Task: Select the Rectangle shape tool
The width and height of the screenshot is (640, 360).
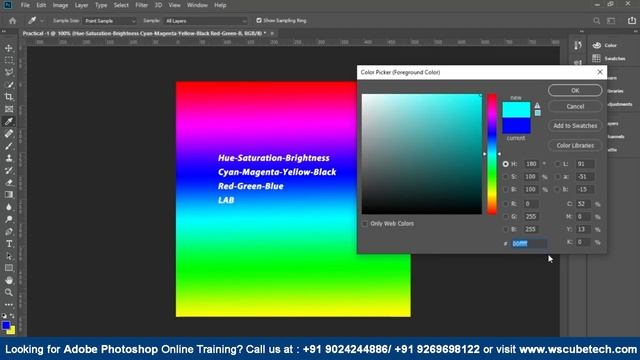Action: click(9, 268)
